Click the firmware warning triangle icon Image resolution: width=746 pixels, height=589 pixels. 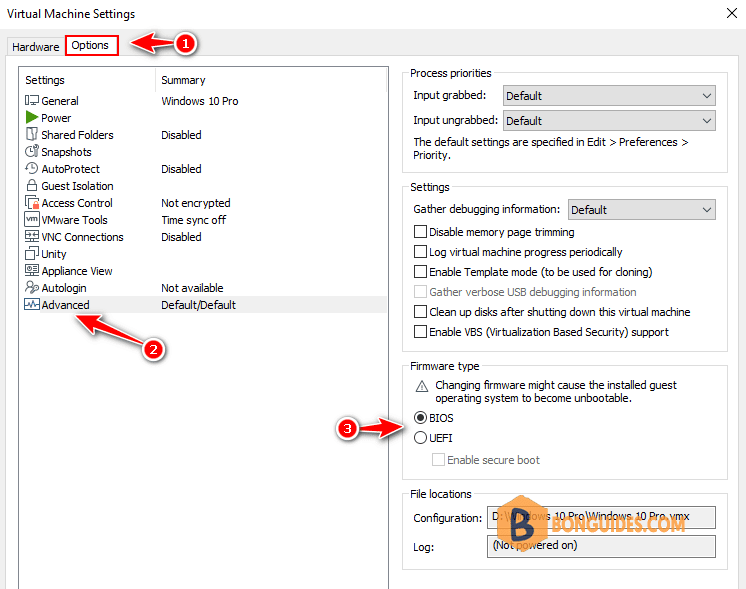422,386
